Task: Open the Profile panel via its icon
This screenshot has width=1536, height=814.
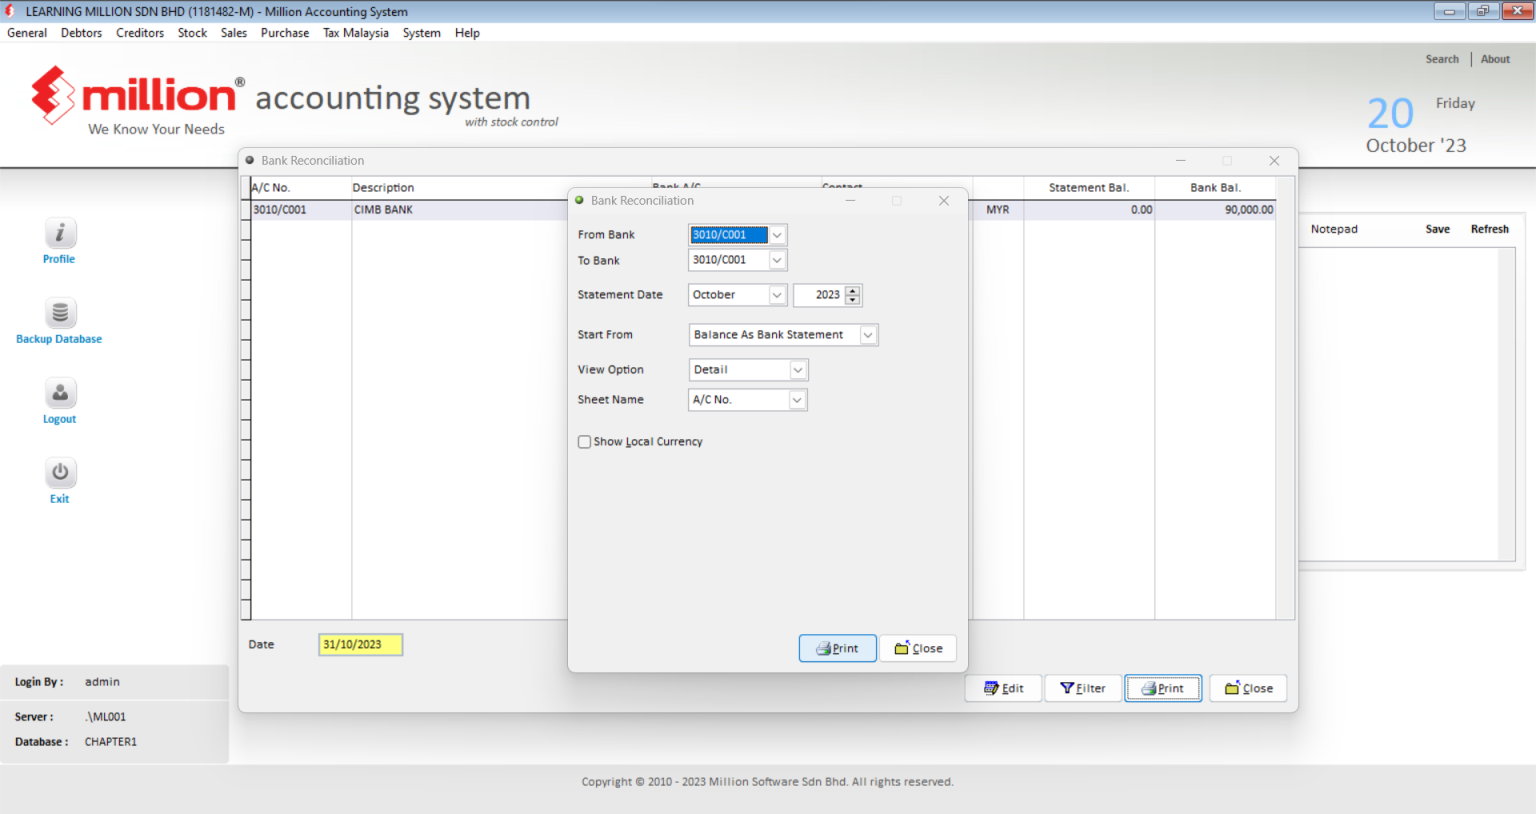Action: [59, 233]
